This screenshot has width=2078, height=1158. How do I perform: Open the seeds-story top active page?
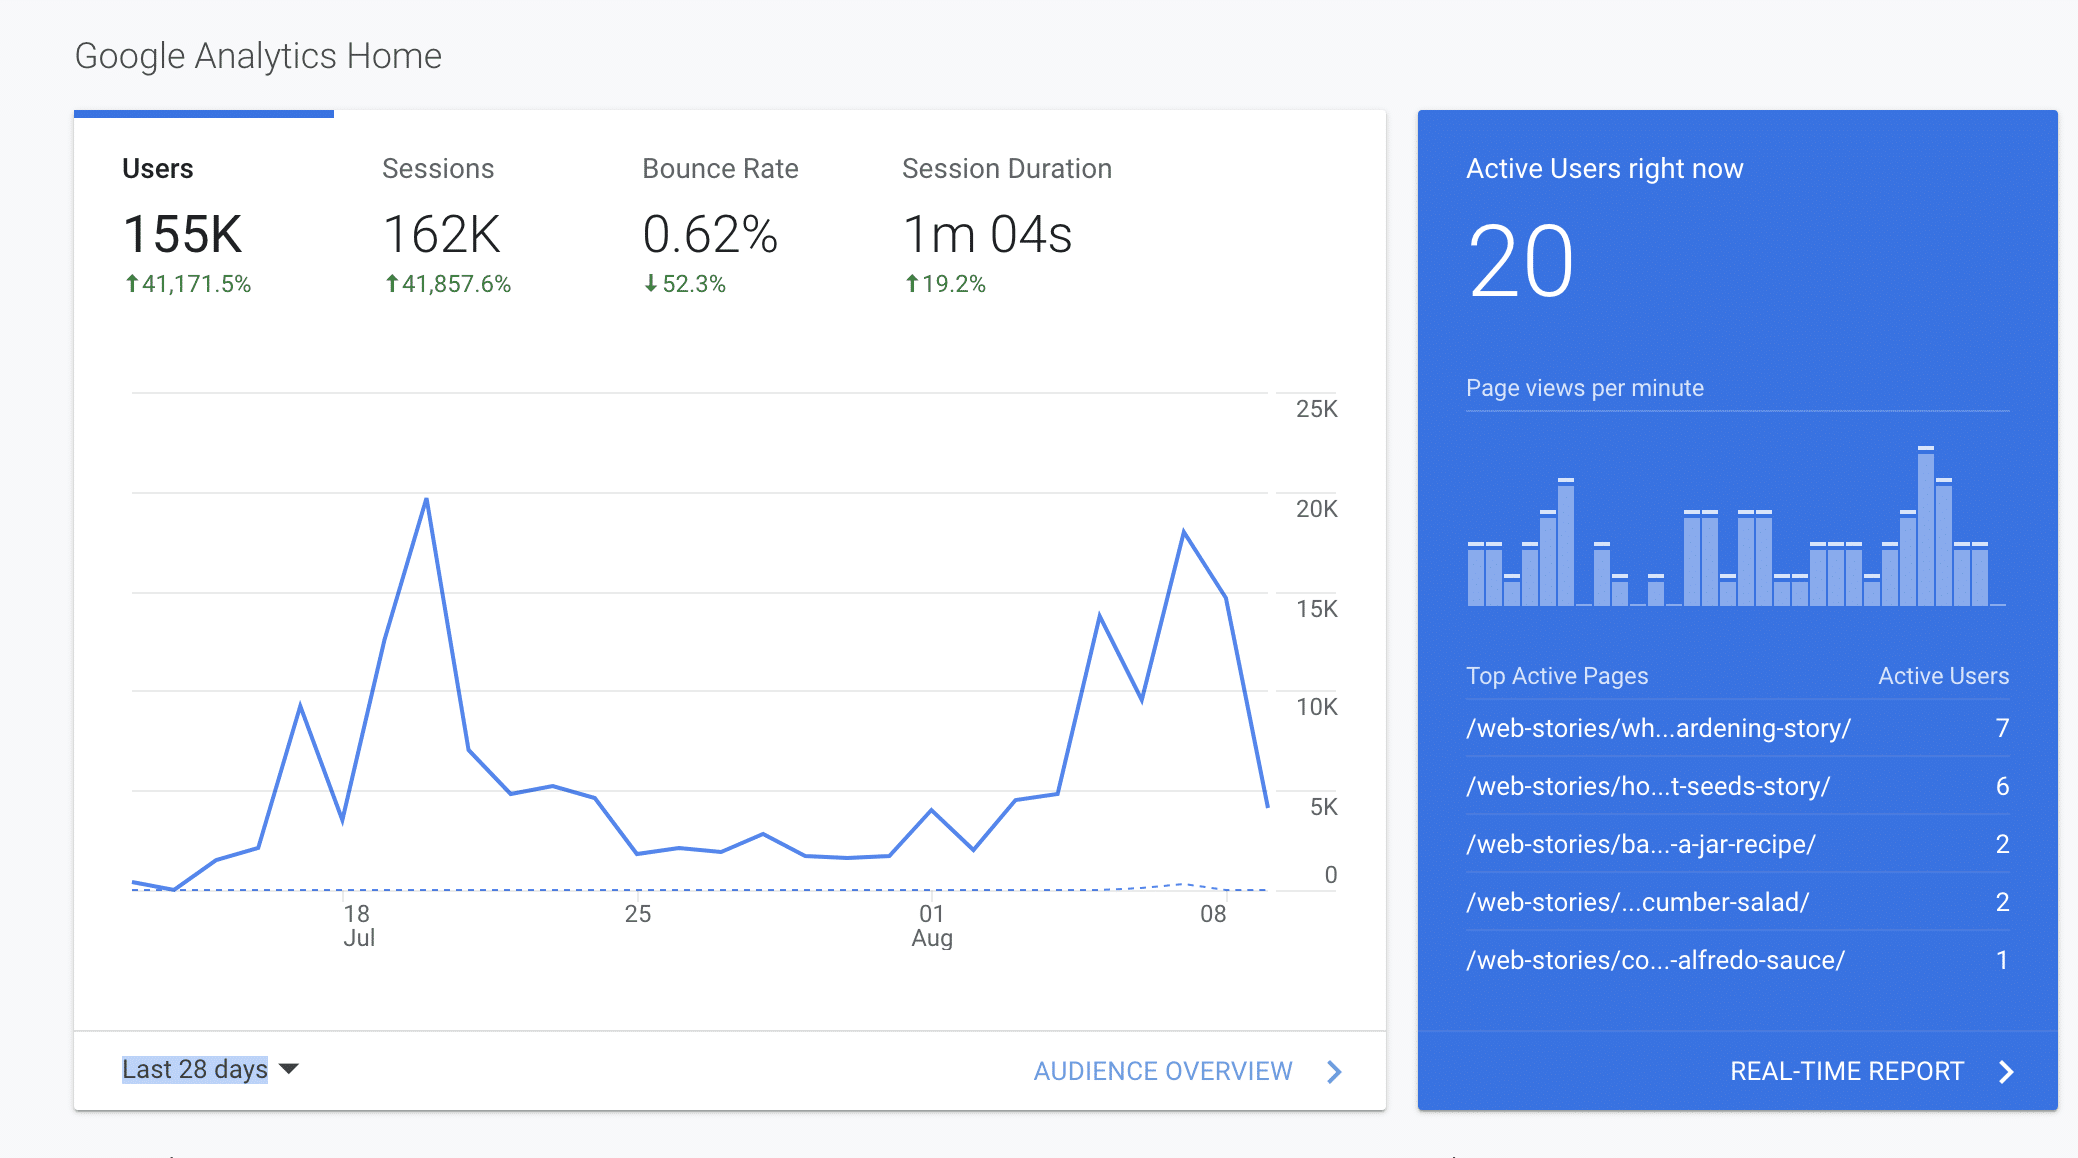(1648, 786)
